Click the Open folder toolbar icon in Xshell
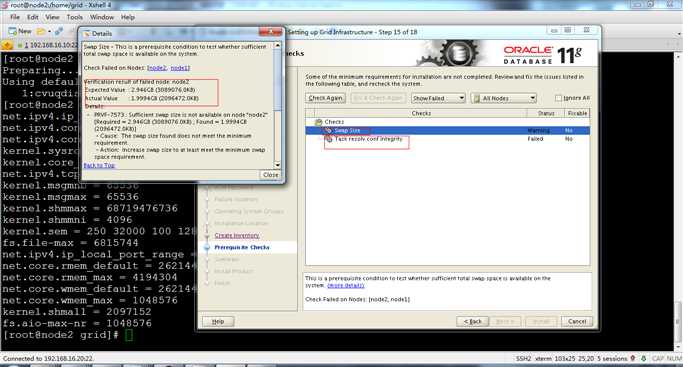Viewport: 683px width, 367px height. (x=41, y=31)
